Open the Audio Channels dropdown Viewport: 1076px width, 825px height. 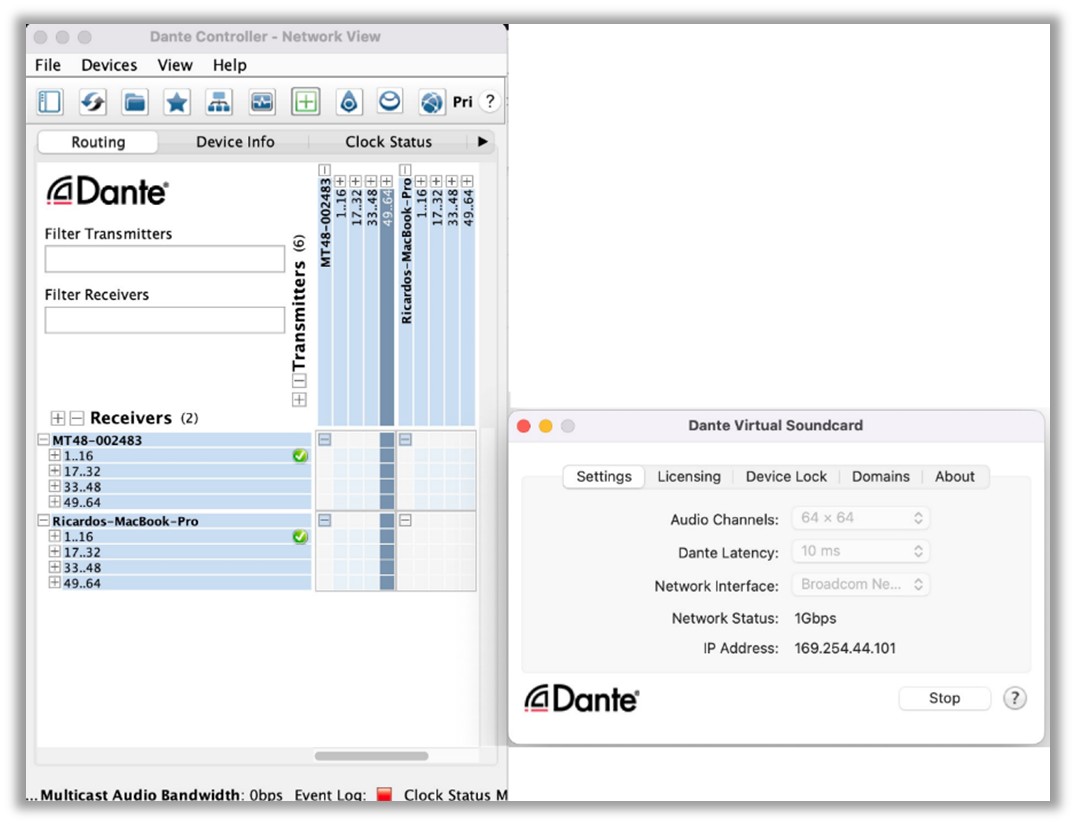860,518
